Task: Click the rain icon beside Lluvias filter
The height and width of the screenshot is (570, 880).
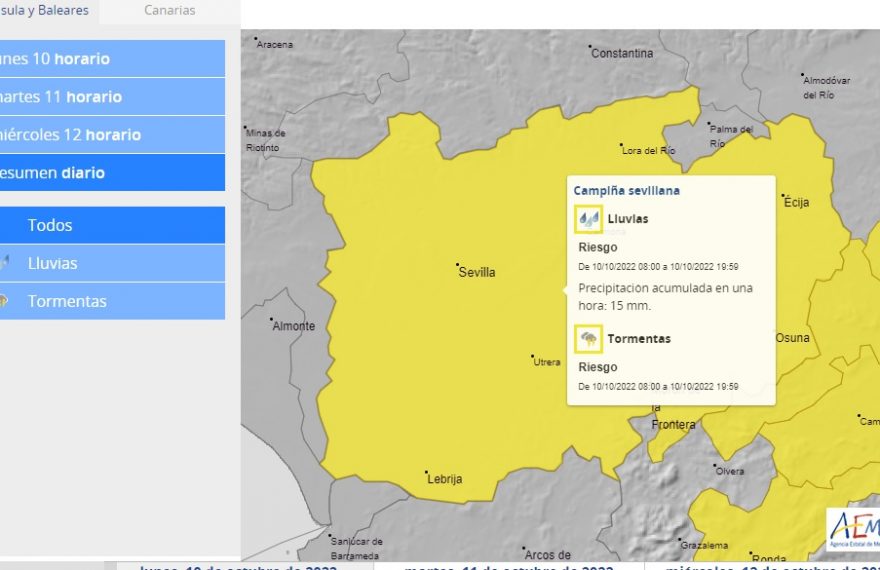Action: pos(5,263)
